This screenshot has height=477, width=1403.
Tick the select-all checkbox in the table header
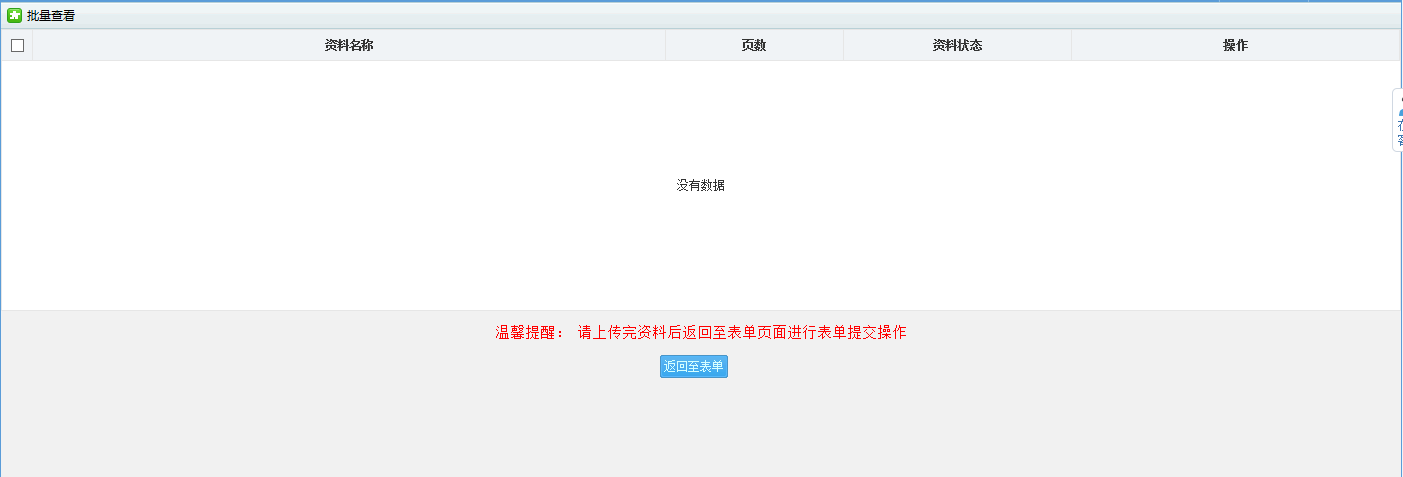click(x=17, y=45)
